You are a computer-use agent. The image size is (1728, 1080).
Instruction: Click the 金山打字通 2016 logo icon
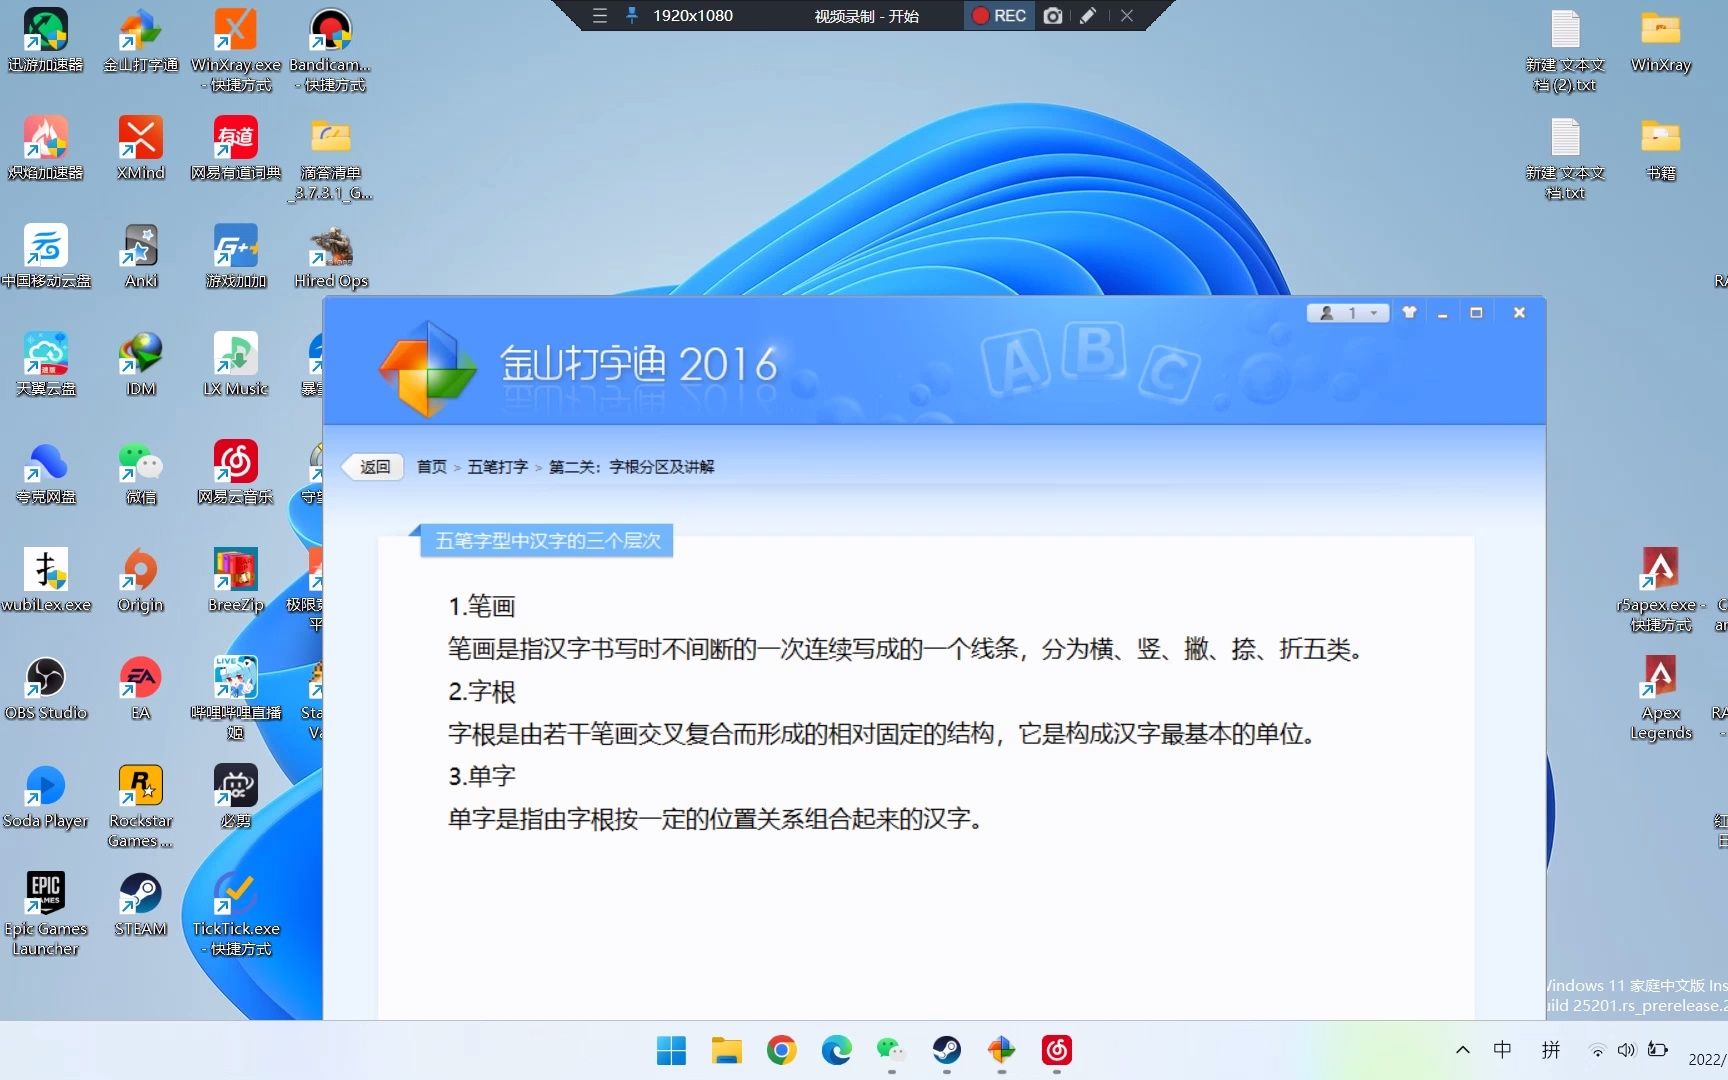coord(428,368)
